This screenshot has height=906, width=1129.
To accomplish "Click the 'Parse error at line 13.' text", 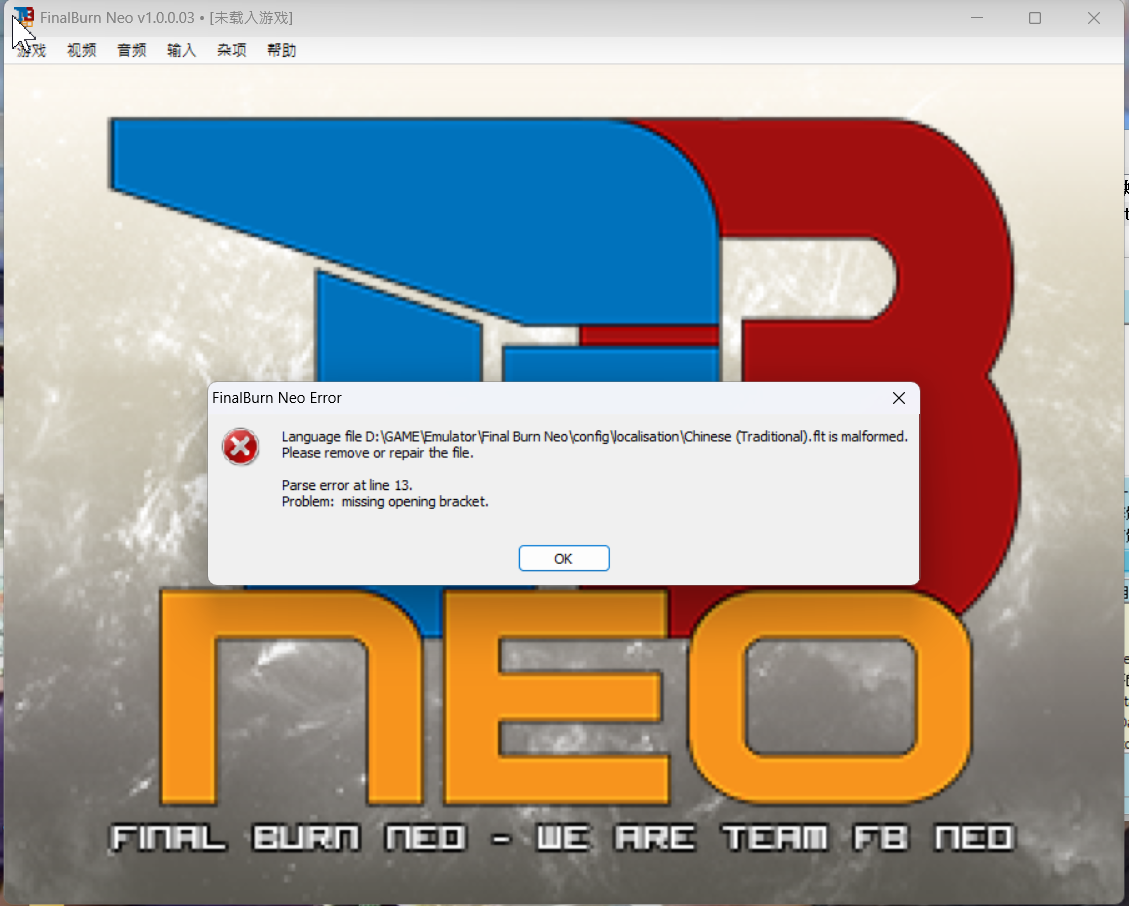I will click(x=347, y=485).
